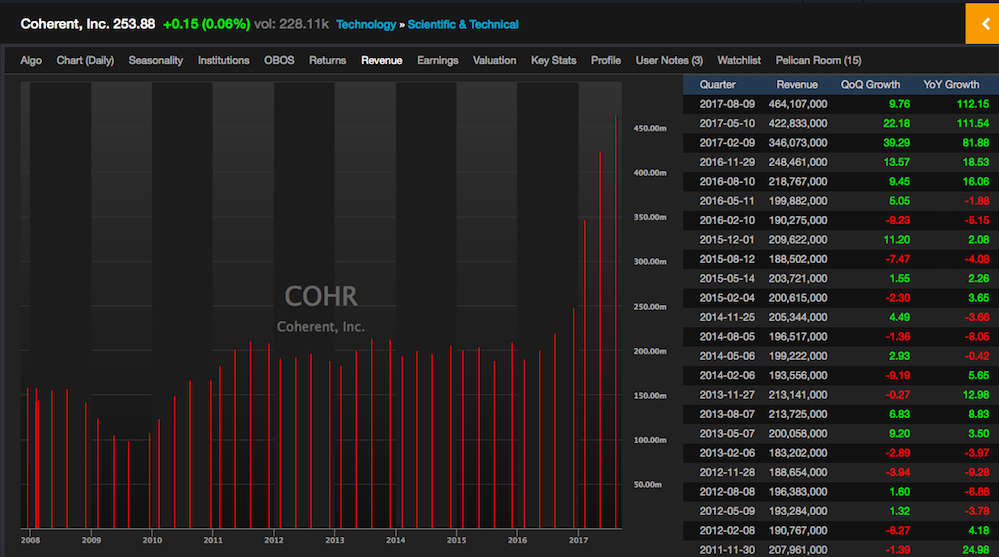Click the 2014-02-06 quarter date
Screen dimensions: 999x557
pos(727,375)
